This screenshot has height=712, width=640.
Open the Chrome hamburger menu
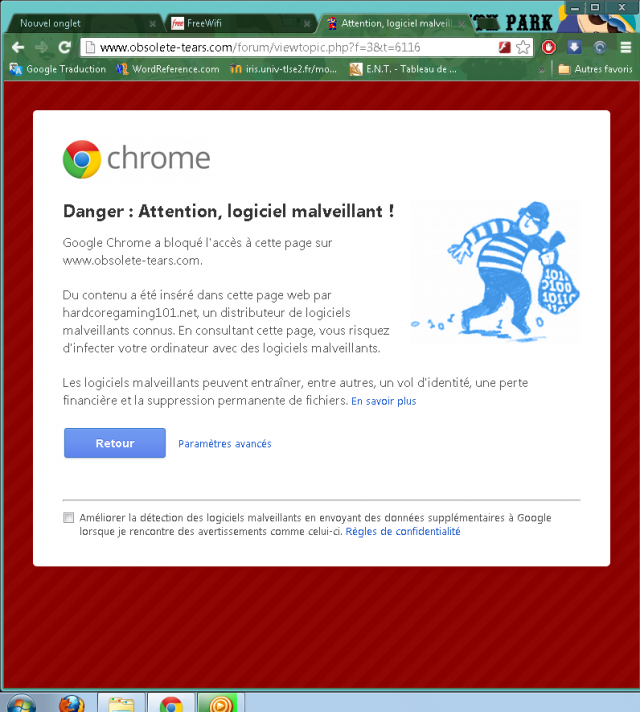625,47
